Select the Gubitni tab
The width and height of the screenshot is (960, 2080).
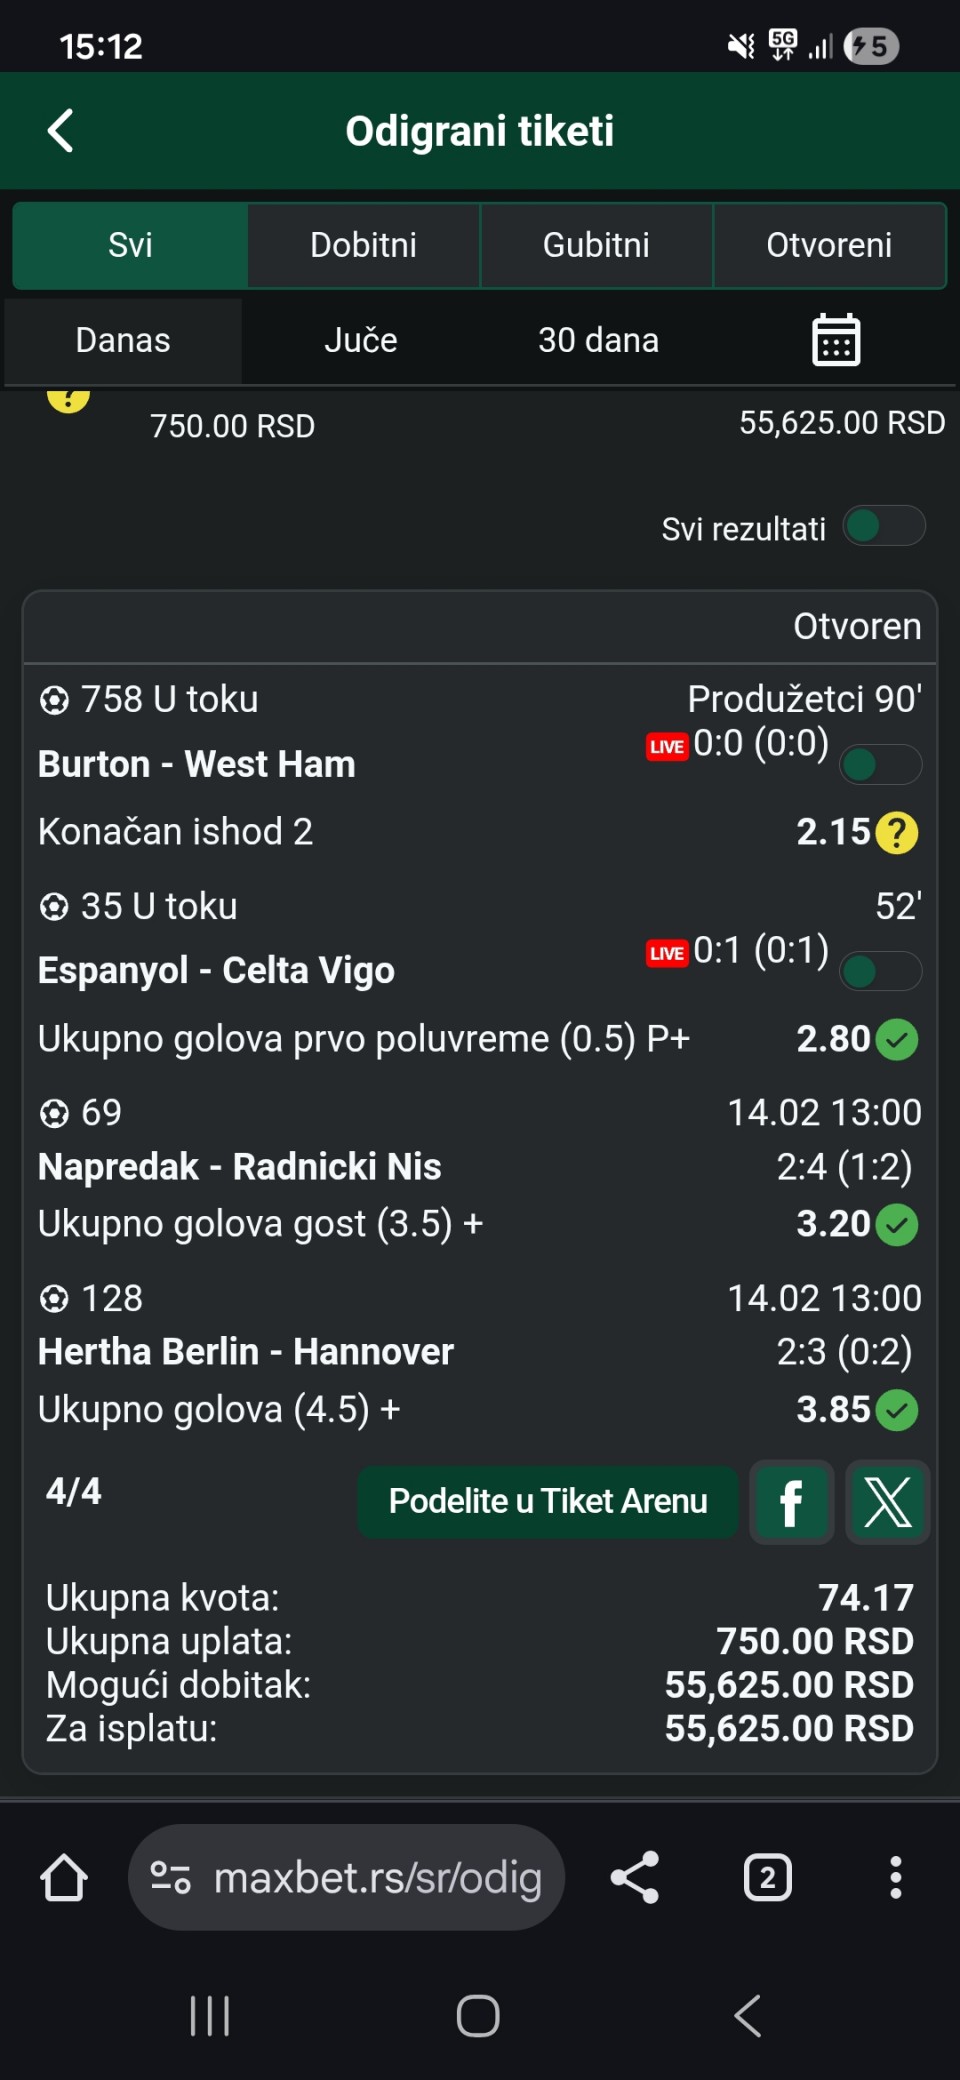point(596,245)
